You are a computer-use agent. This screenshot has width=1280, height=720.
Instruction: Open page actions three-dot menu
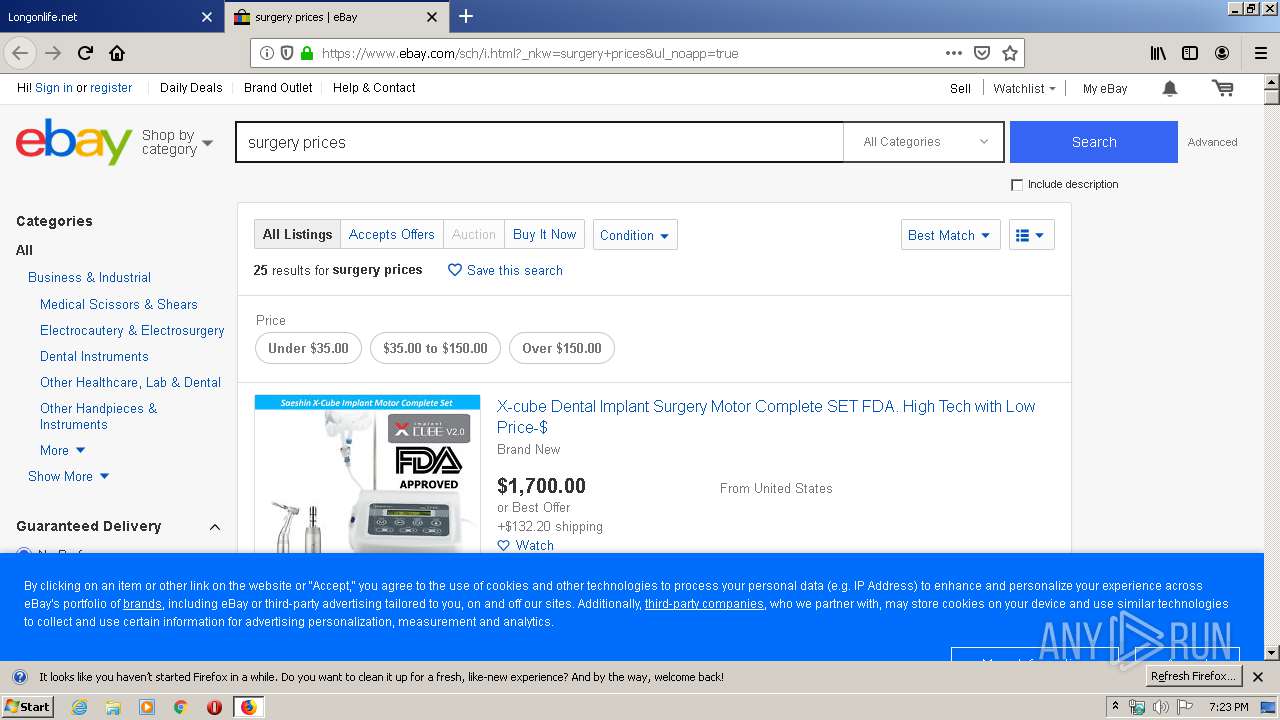[x=954, y=53]
